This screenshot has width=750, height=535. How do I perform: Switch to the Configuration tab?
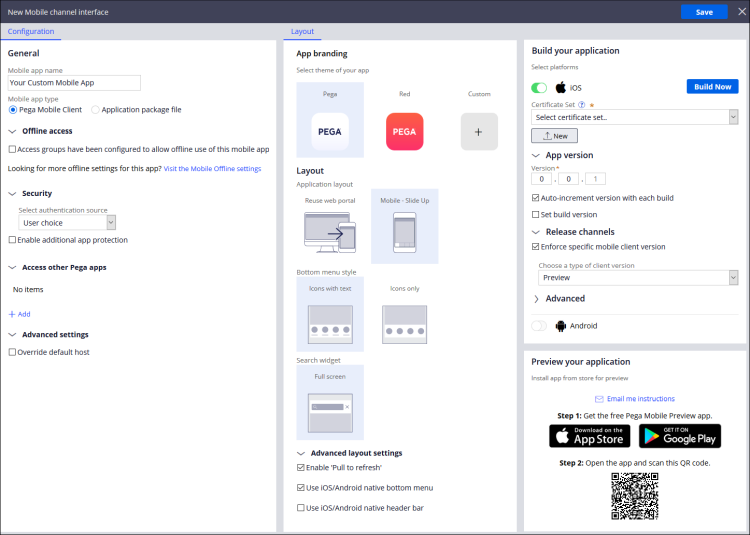pos(31,32)
